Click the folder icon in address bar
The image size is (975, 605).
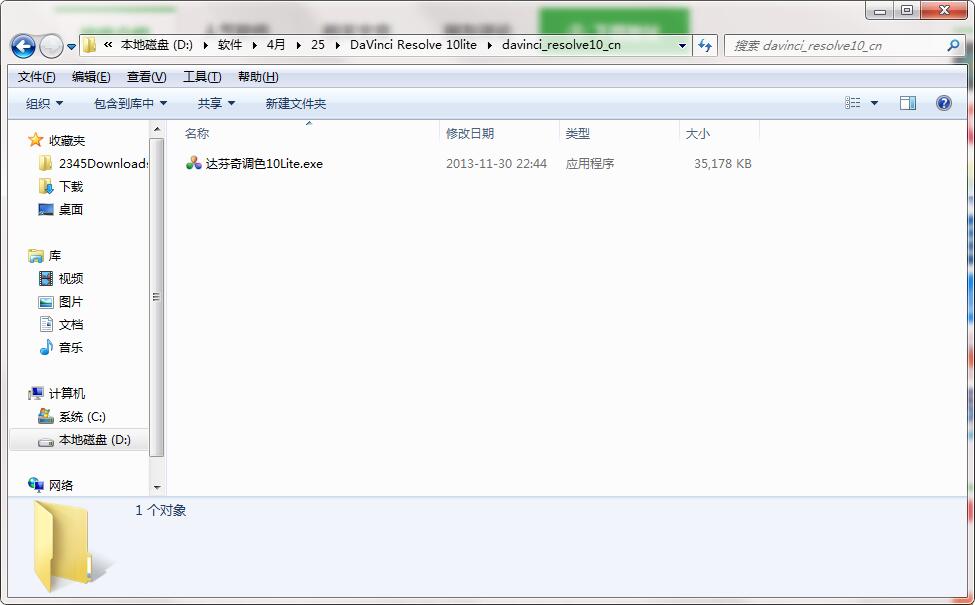coord(90,45)
